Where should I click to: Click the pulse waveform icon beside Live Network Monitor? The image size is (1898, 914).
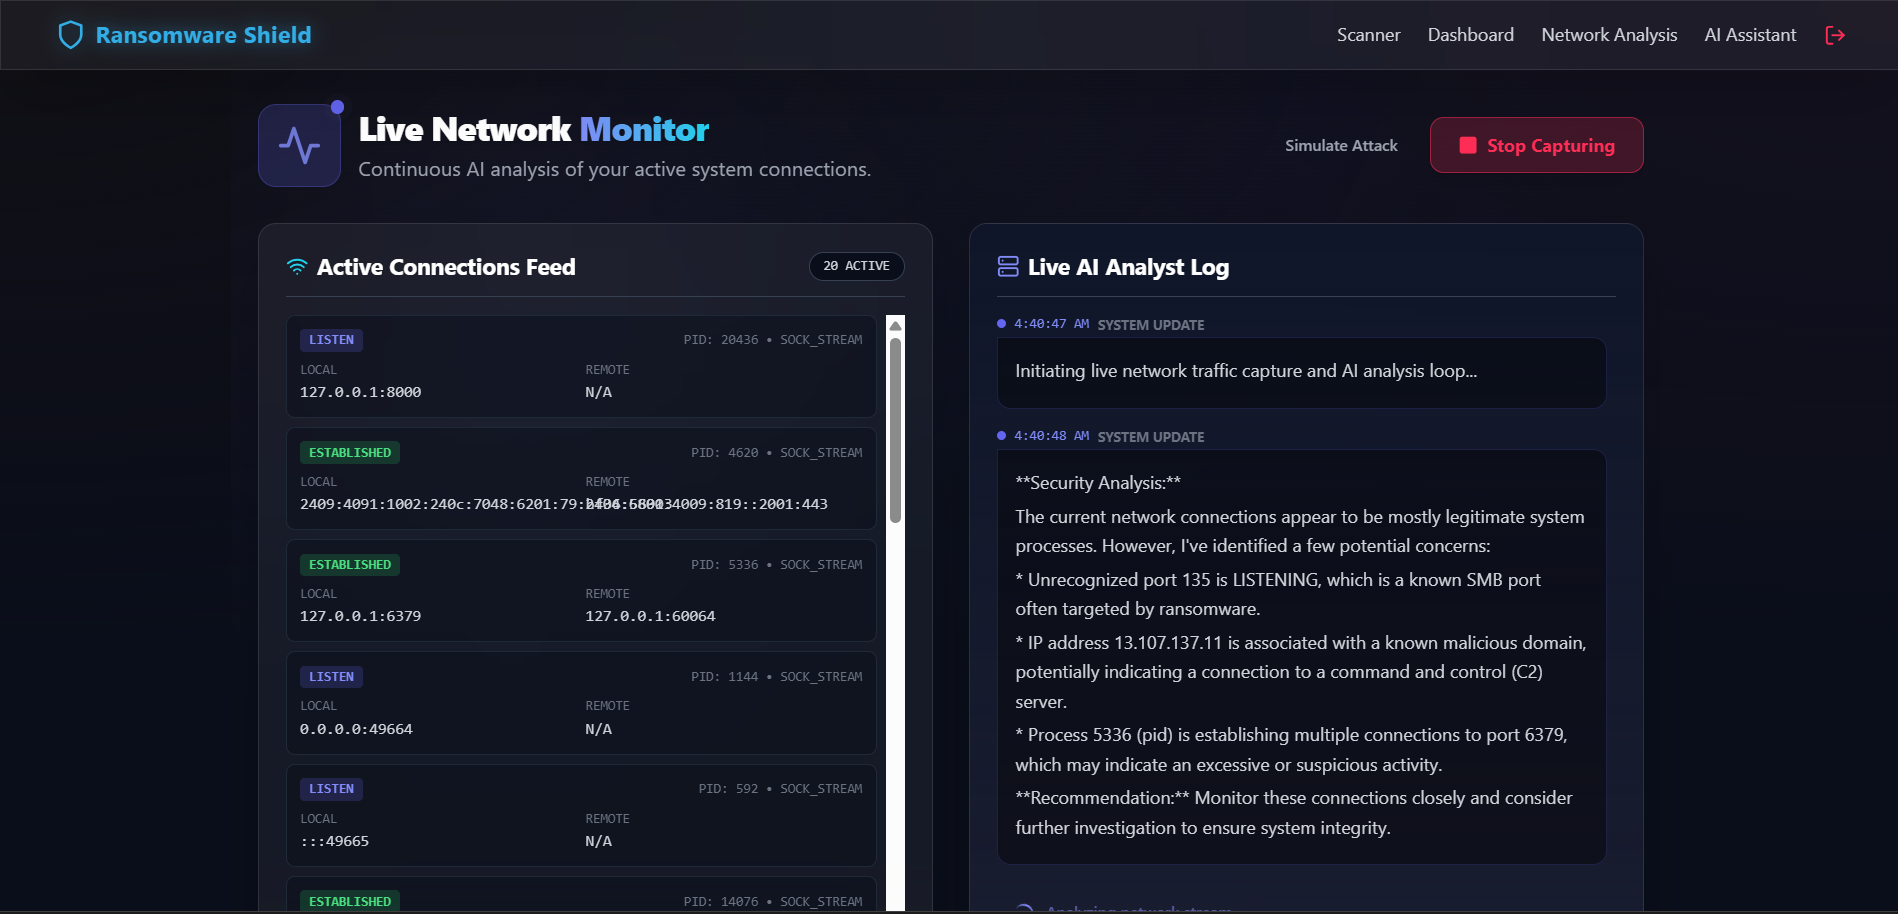[298, 145]
